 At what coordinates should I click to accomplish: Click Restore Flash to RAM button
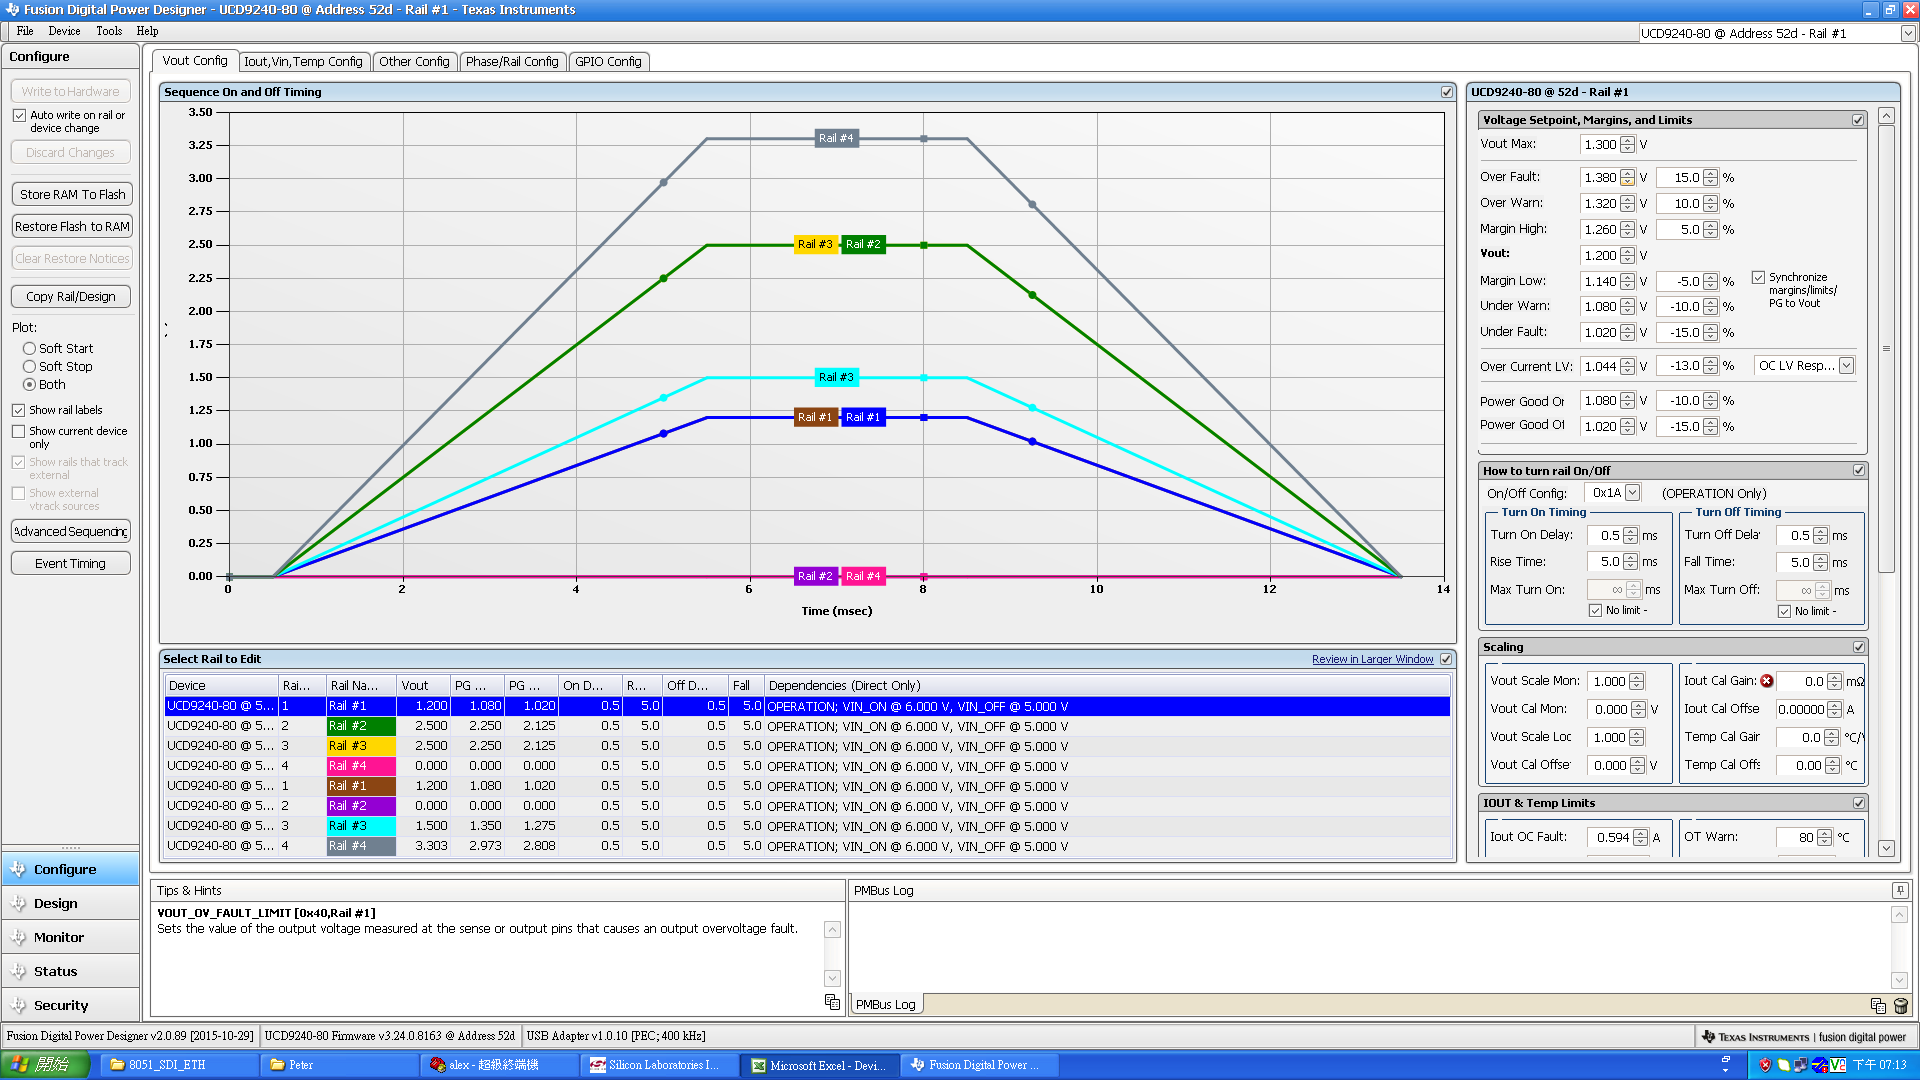tap(72, 226)
